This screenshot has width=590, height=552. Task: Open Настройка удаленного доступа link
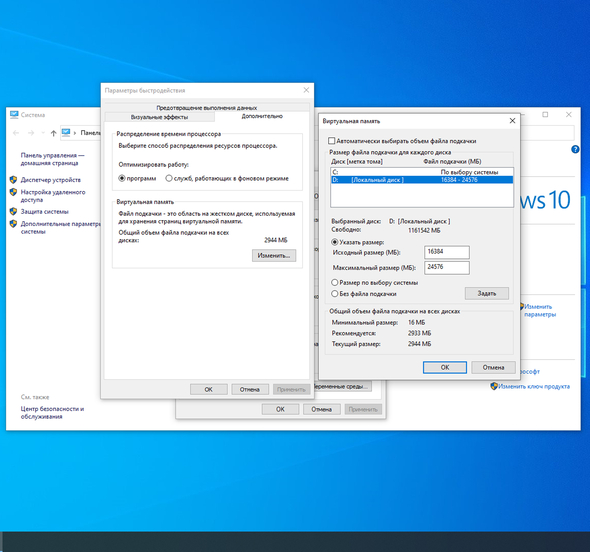(x=53, y=196)
